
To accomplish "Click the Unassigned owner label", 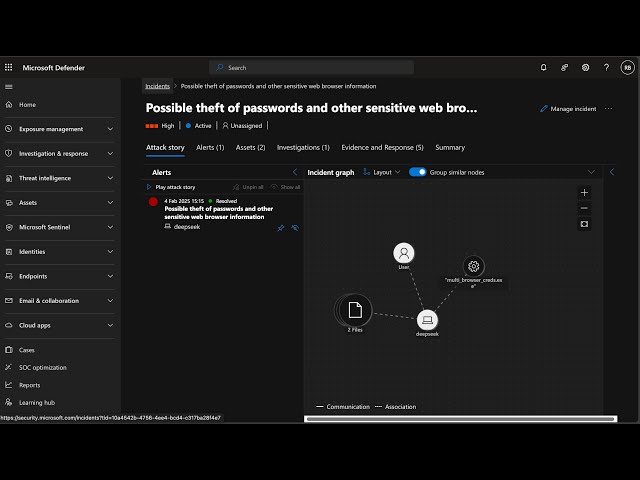I will (242, 126).
